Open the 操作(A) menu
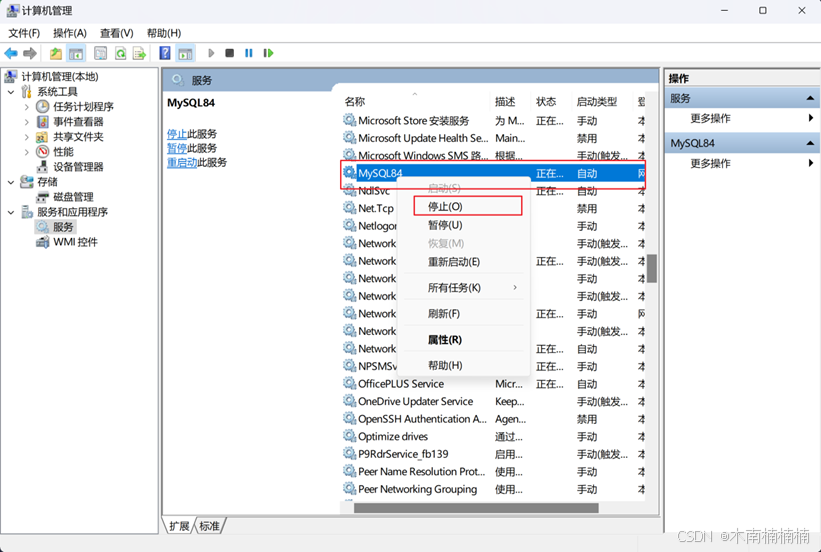 click(70, 33)
